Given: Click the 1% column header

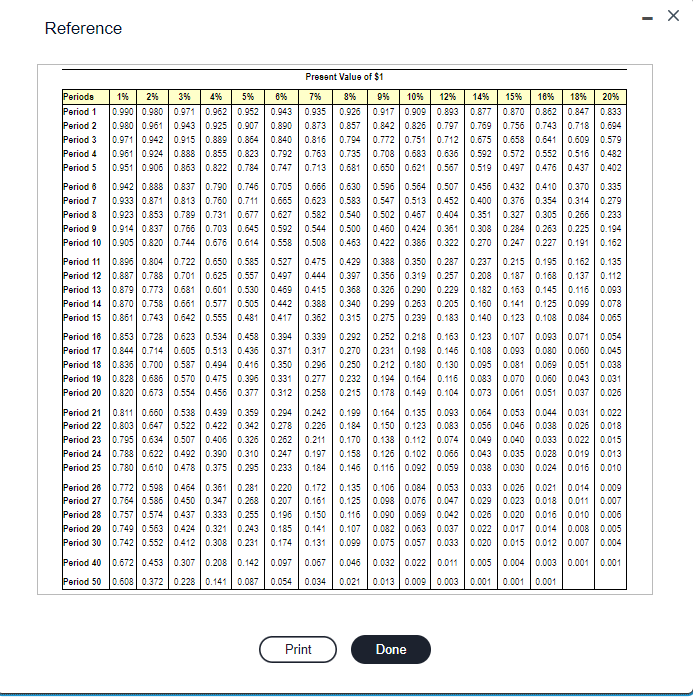Looking at the screenshot, I should [x=123, y=96].
